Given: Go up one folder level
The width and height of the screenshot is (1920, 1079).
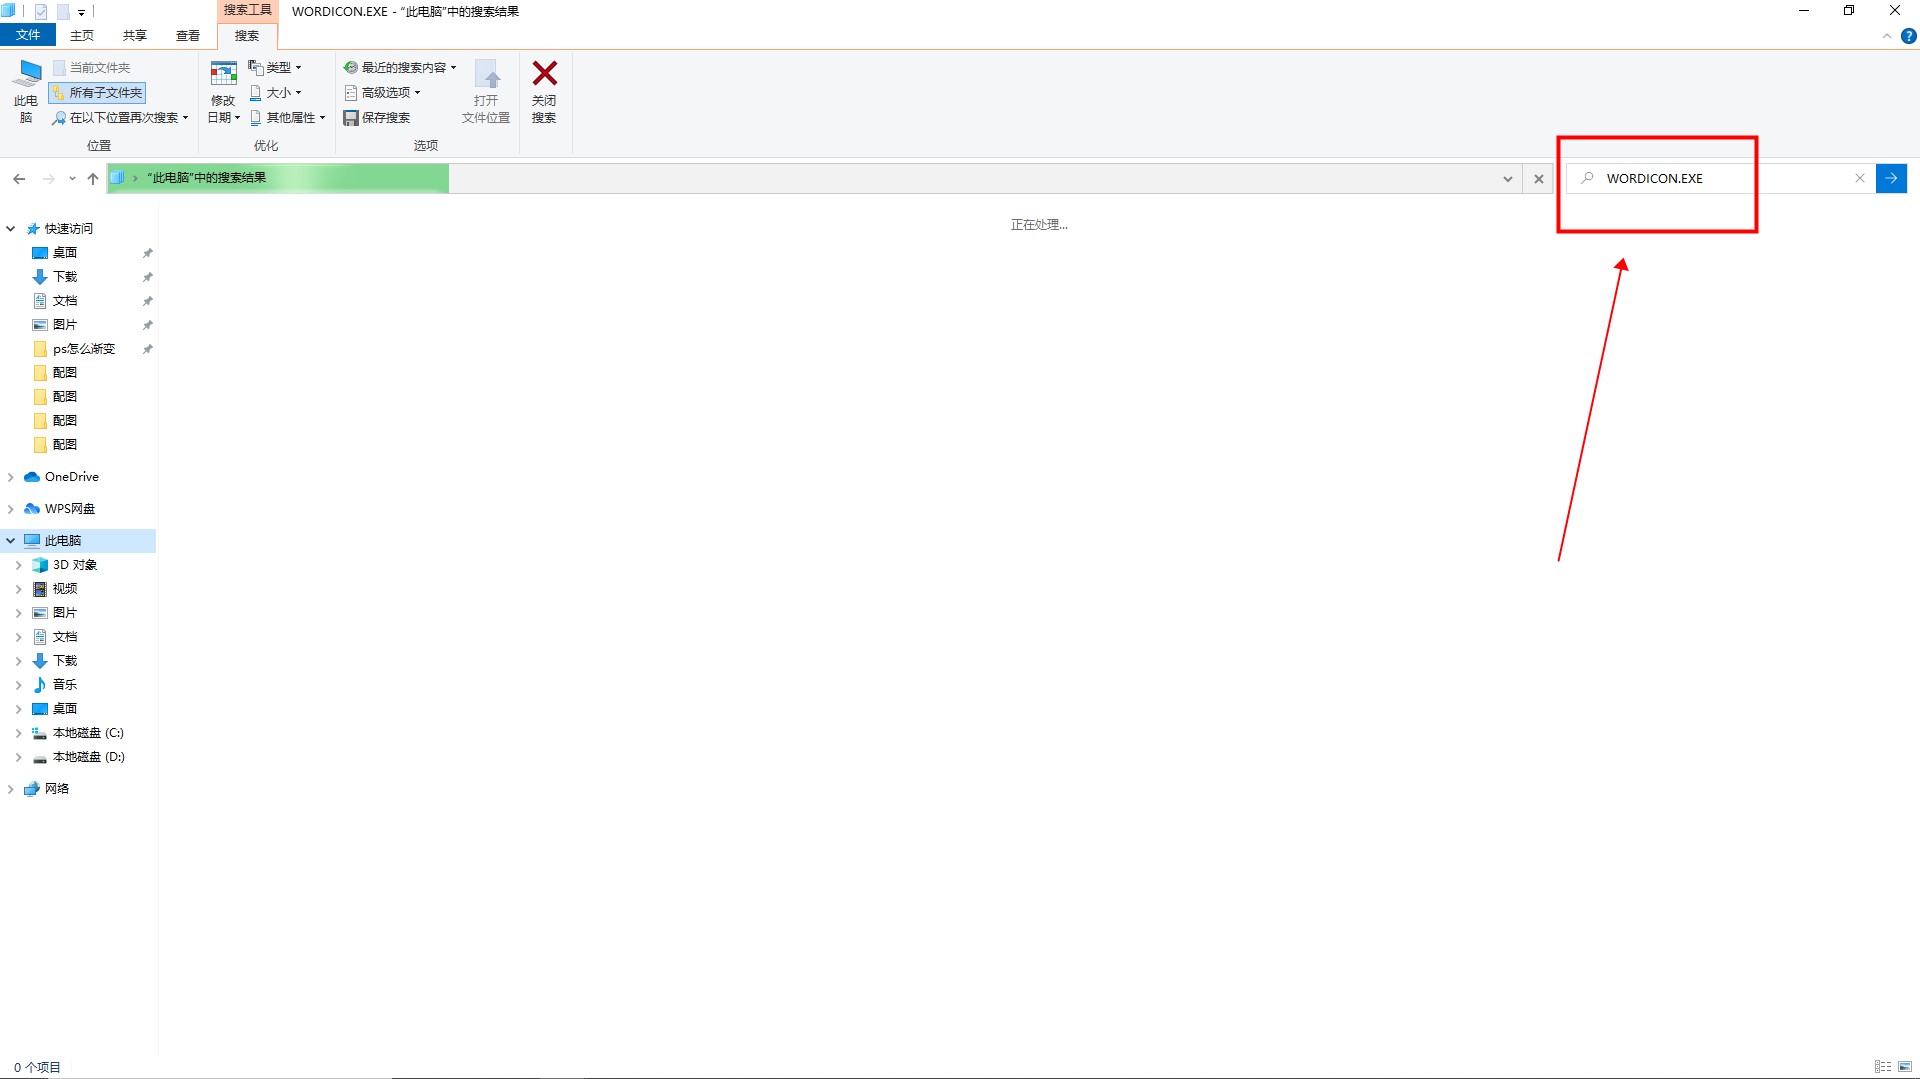Looking at the screenshot, I should pyautogui.click(x=93, y=179).
